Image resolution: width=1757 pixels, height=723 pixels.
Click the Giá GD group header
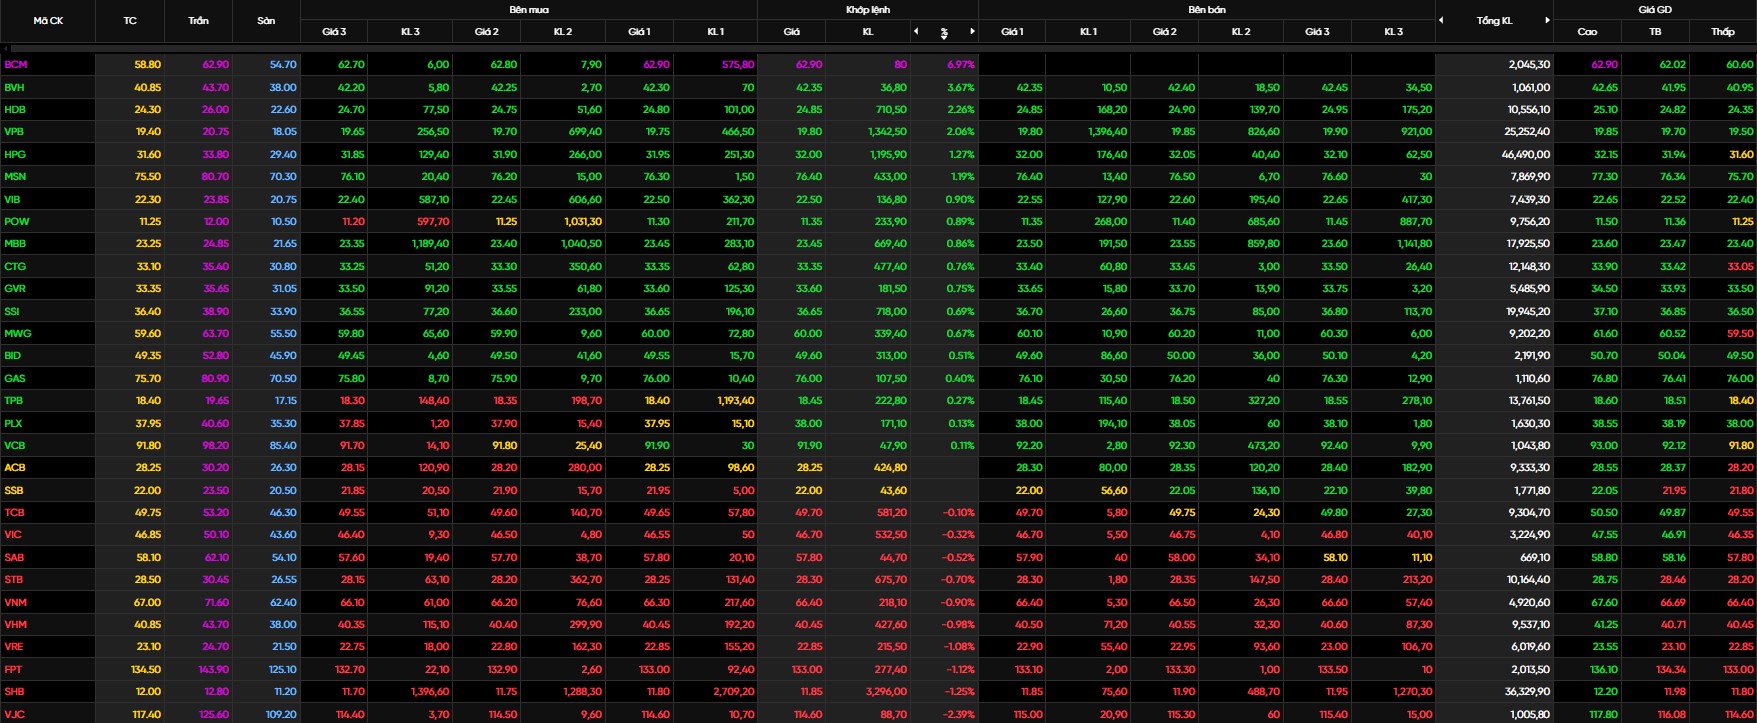pyautogui.click(x=1655, y=9)
